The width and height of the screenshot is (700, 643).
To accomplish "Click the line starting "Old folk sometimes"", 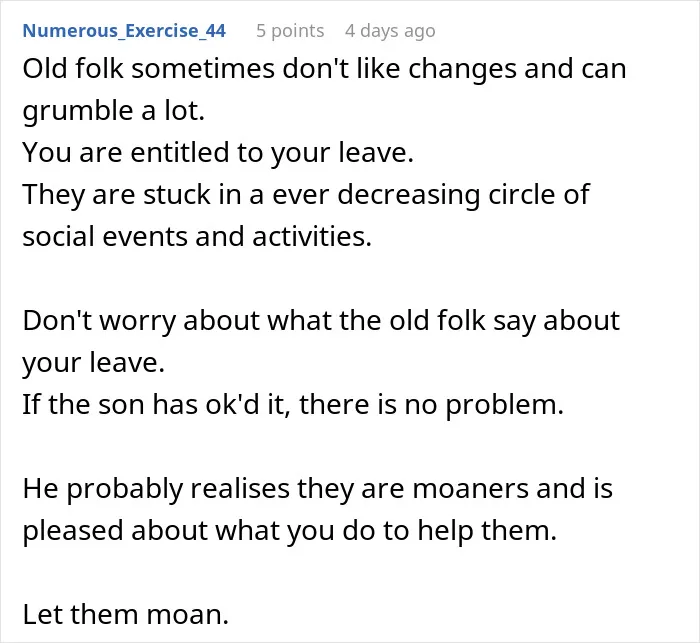I will point(325,69).
